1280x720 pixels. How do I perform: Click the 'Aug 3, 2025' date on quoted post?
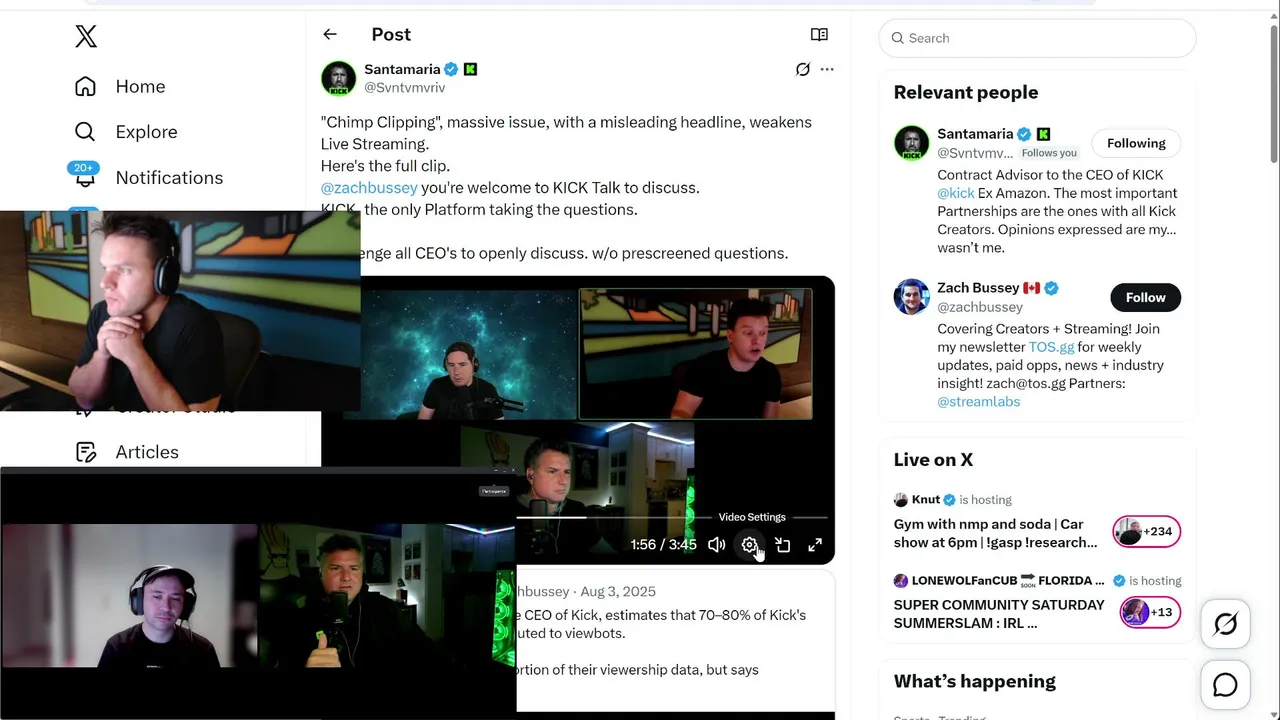pos(618,592)
